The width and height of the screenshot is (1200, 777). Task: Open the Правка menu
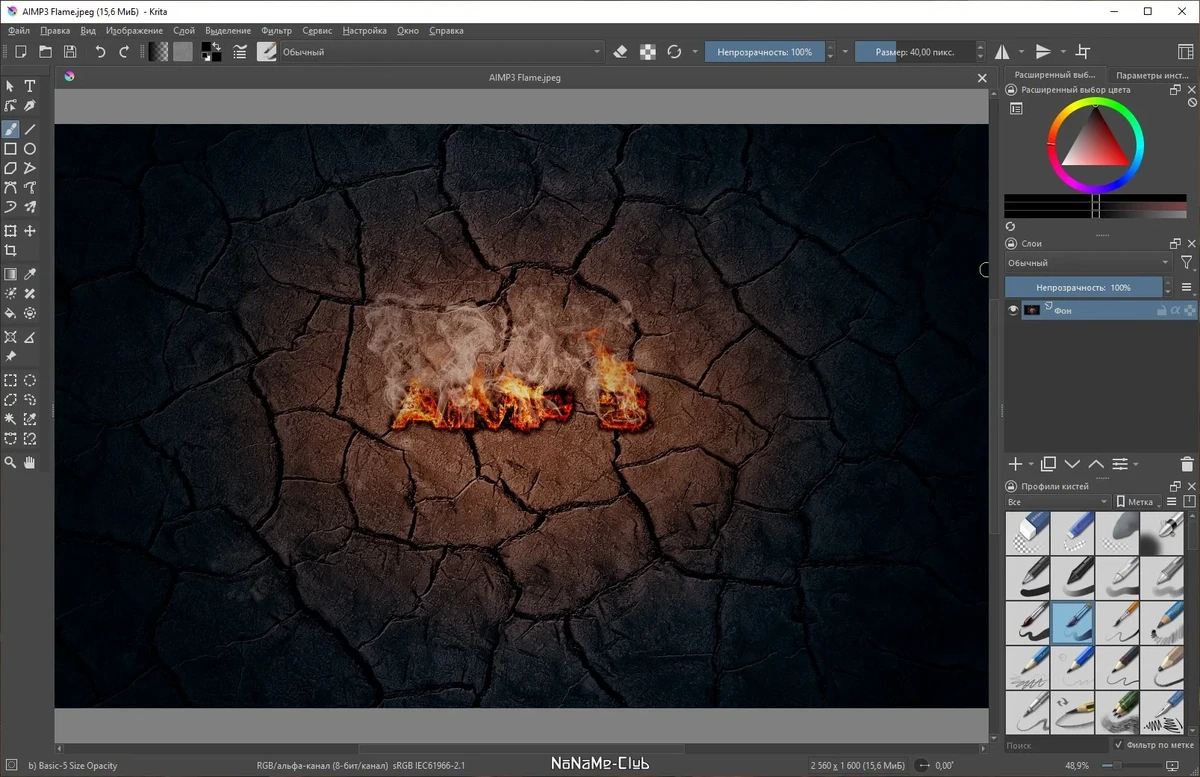55,31
